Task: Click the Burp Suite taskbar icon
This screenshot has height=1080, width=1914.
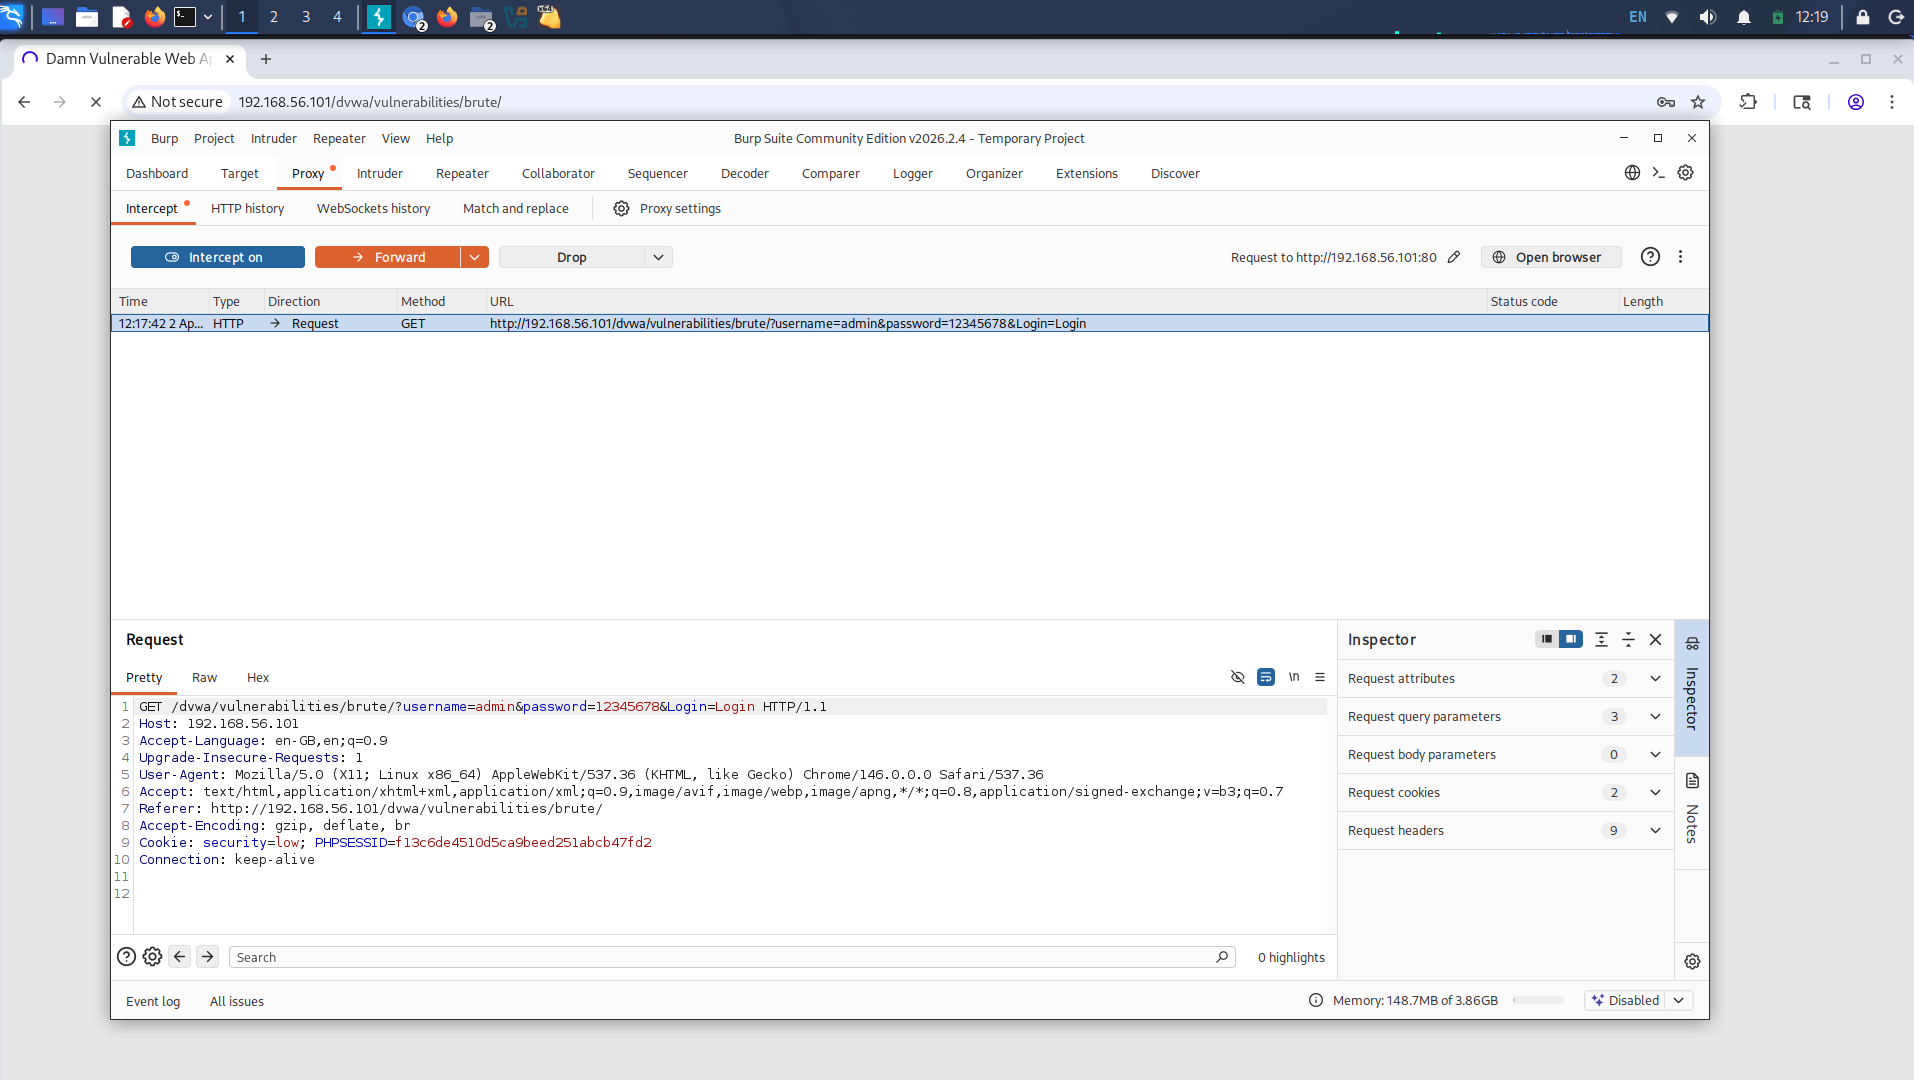Action: (x=379, y=17)
